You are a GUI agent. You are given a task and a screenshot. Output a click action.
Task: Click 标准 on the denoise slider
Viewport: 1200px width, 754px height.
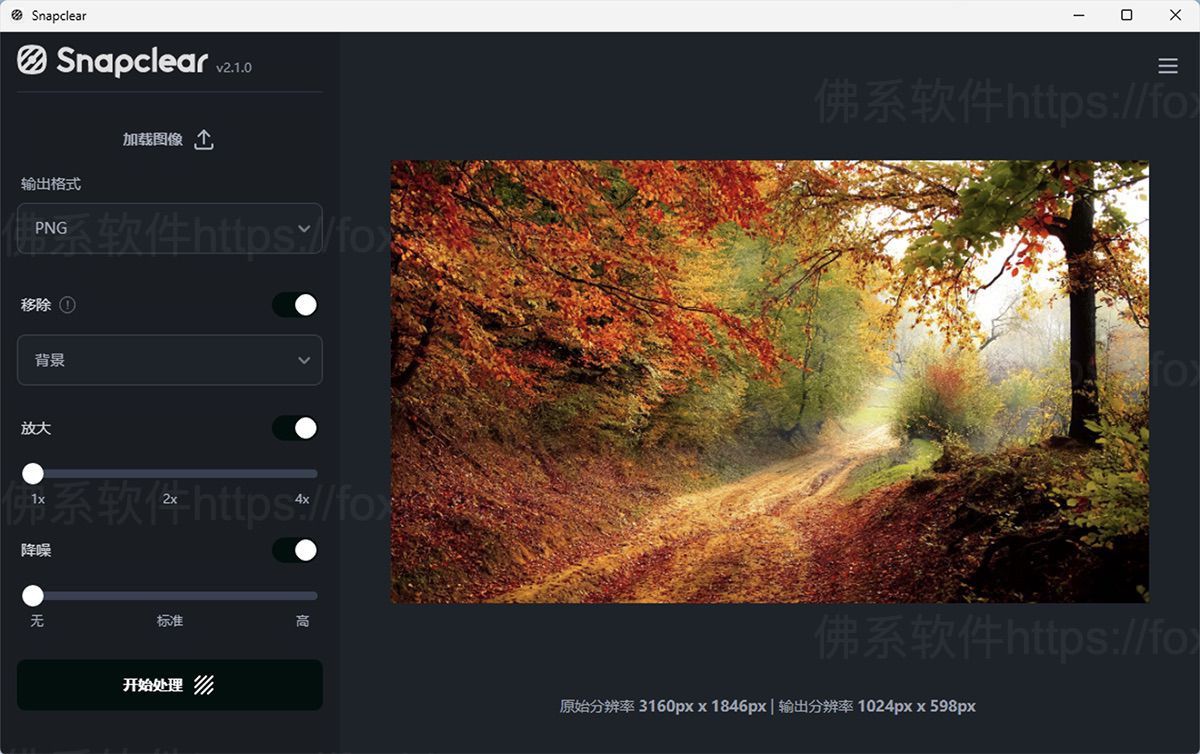point(168,620)
